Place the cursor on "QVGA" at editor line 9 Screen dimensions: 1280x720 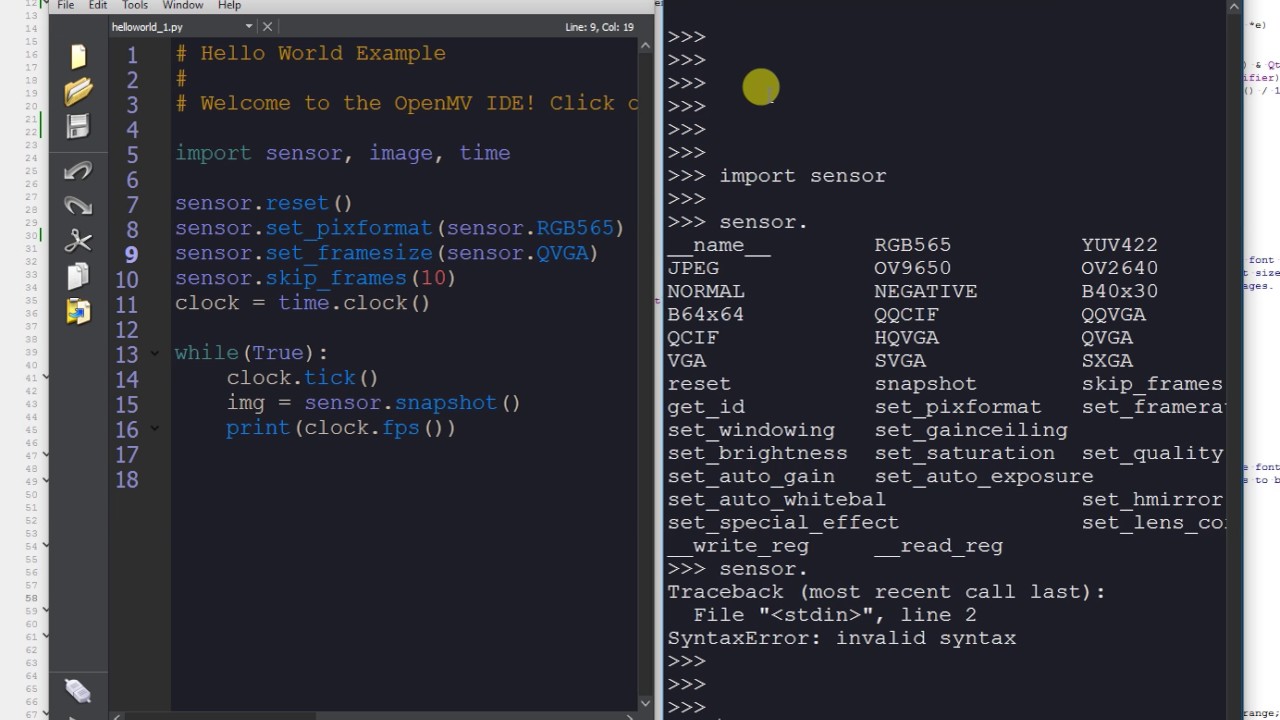click(x=562, y=253)
